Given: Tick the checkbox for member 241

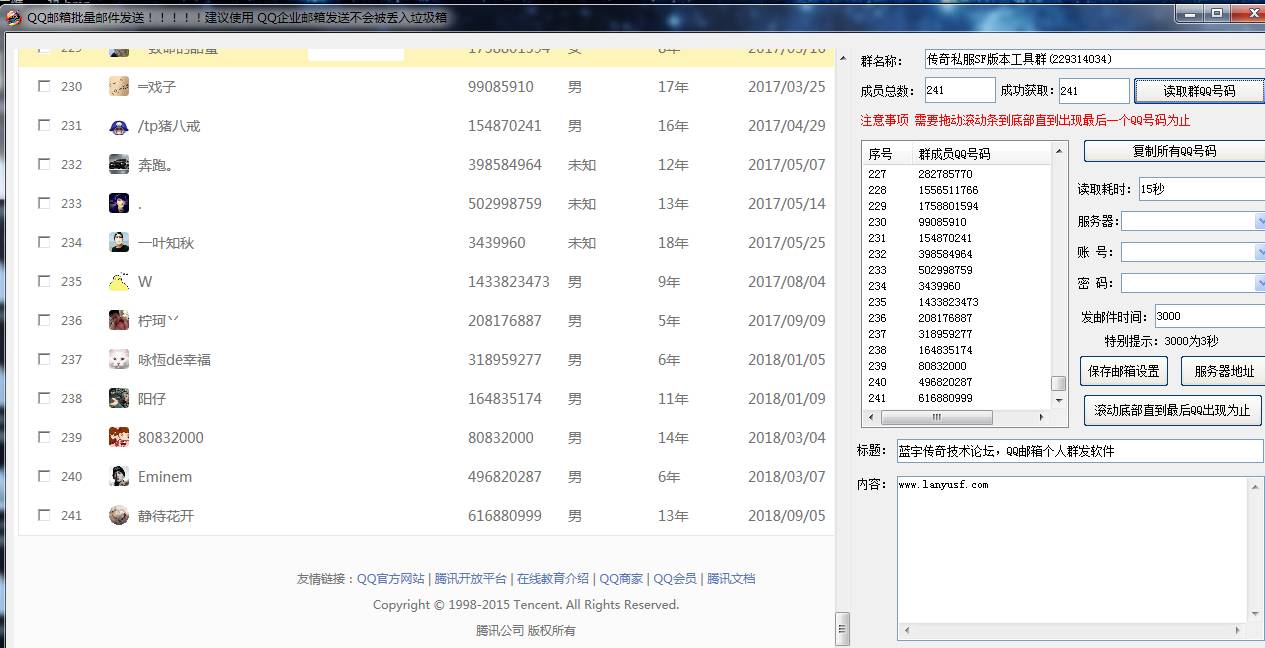Looking at the screenshot, I should click(x=44, y=516).
